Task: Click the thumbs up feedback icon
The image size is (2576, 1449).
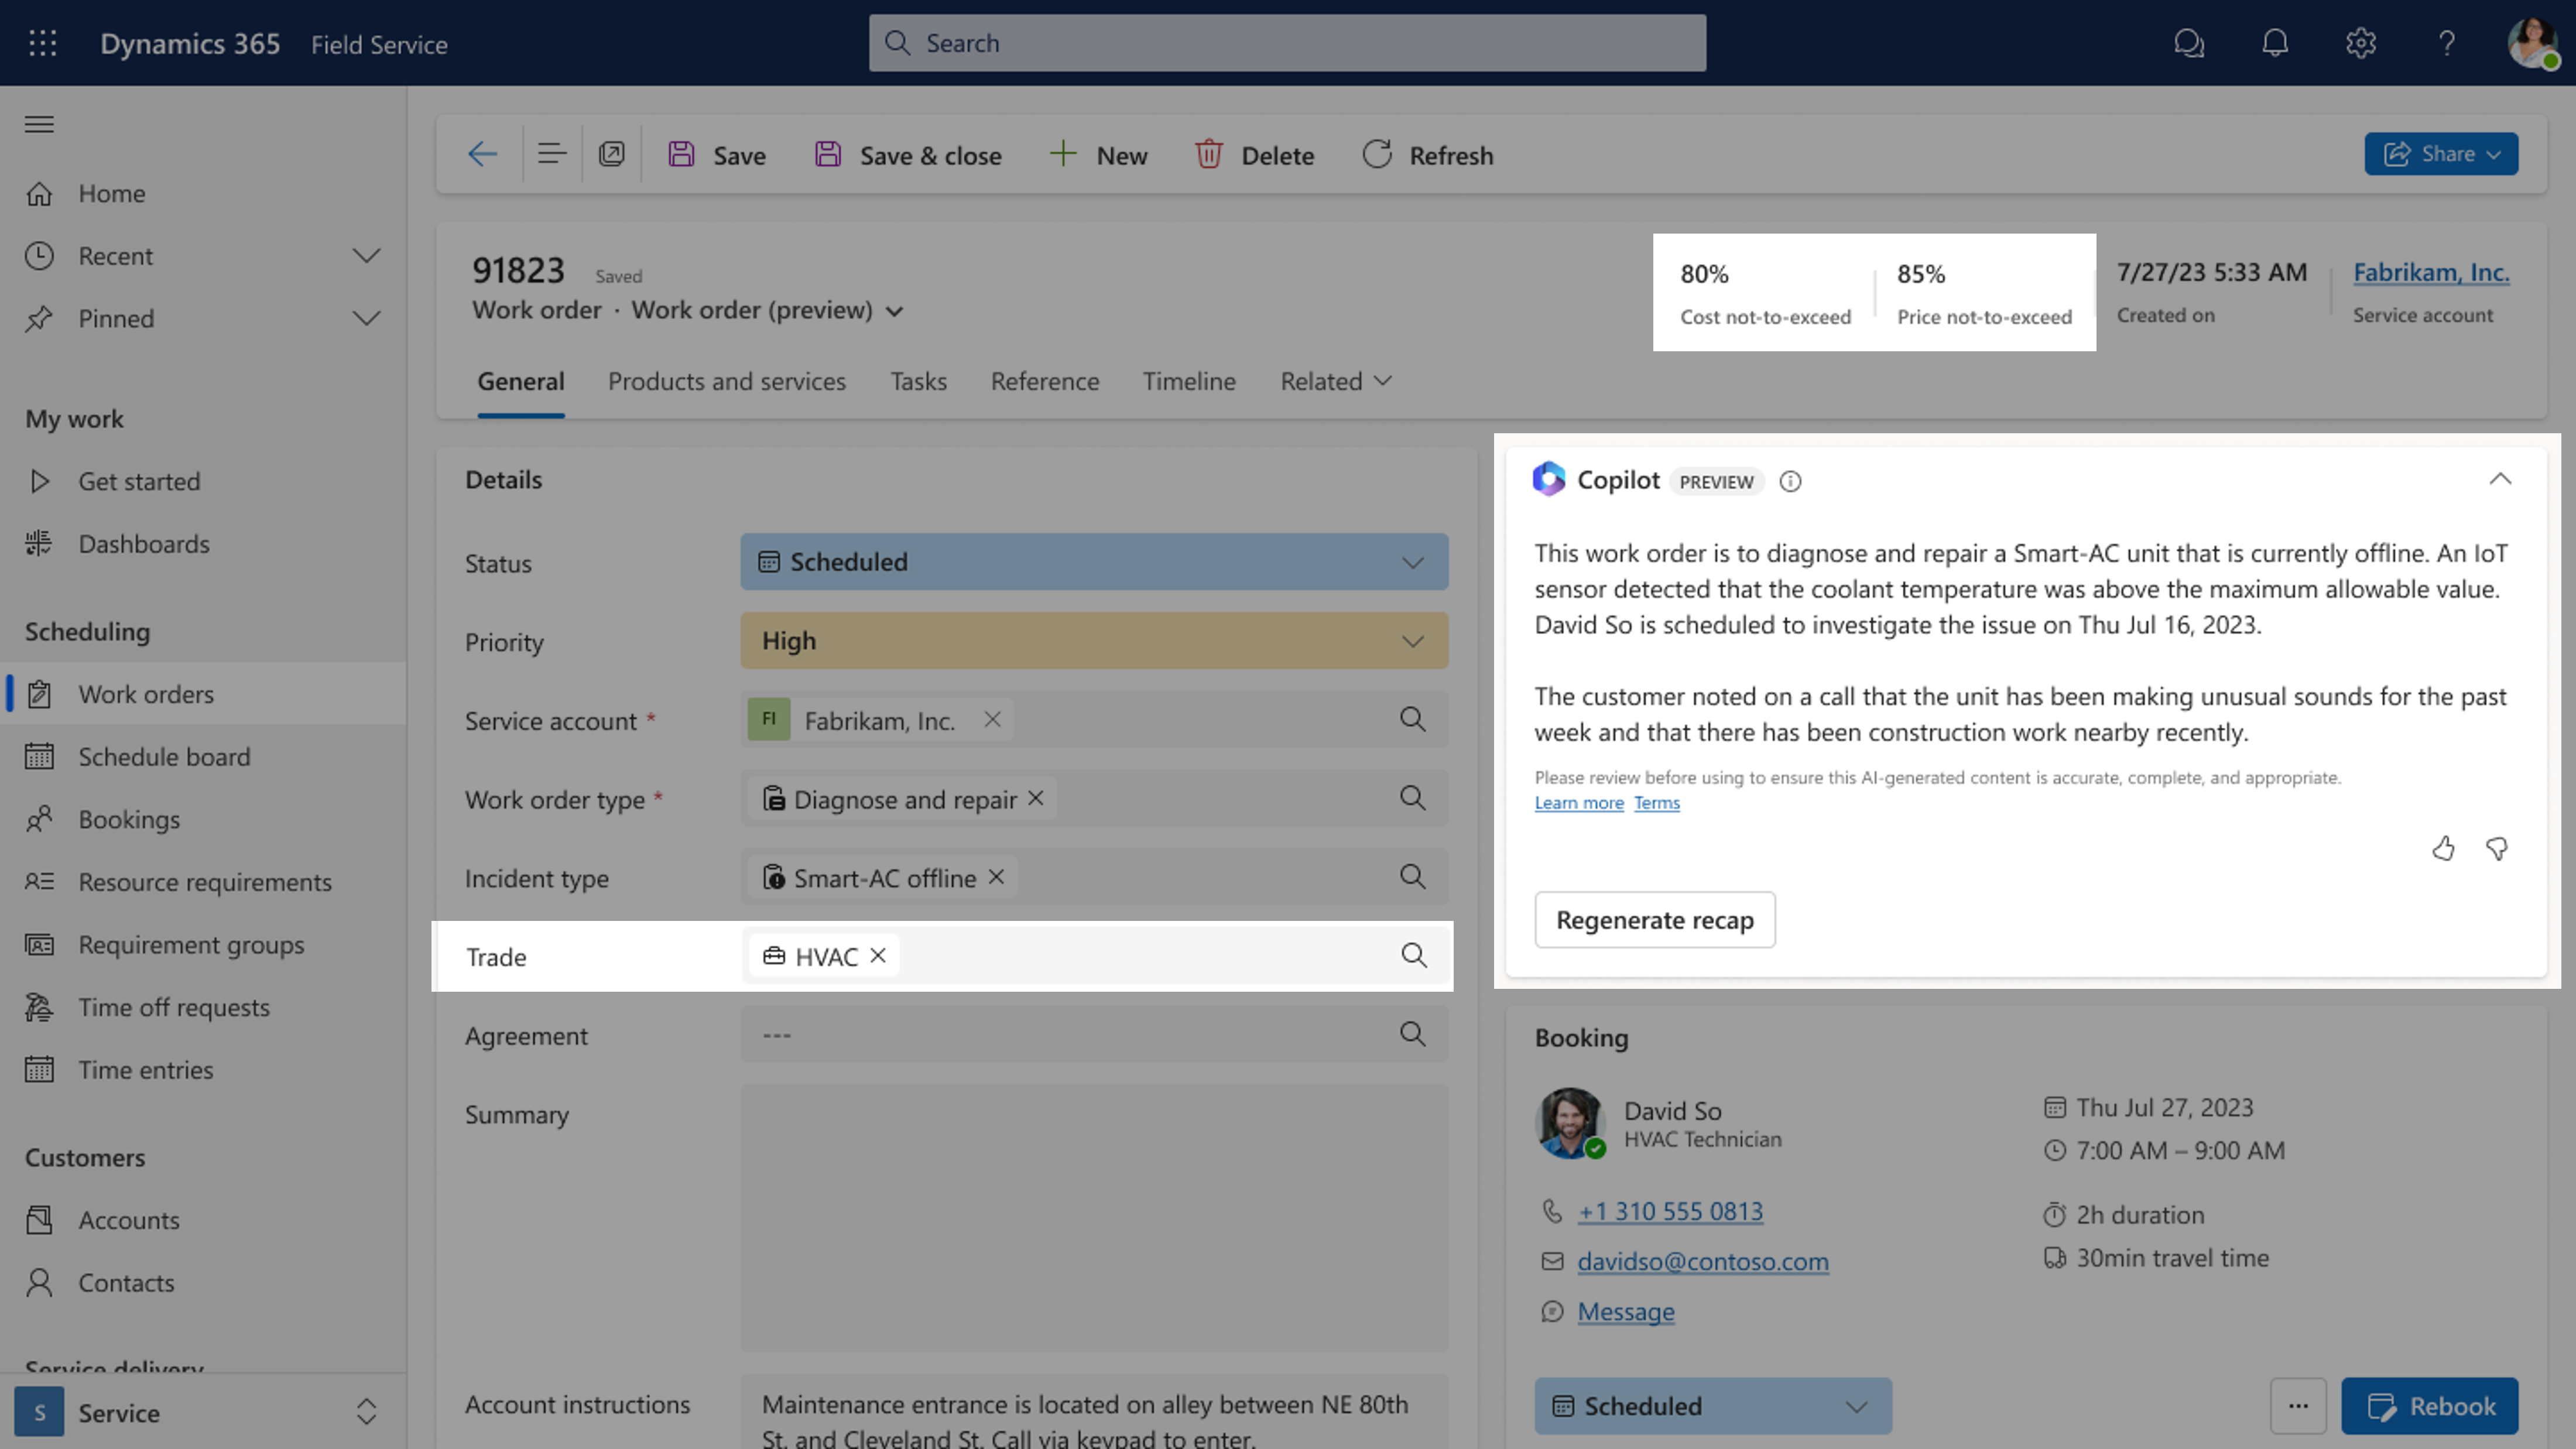Action: click(x=2443, y=849)
